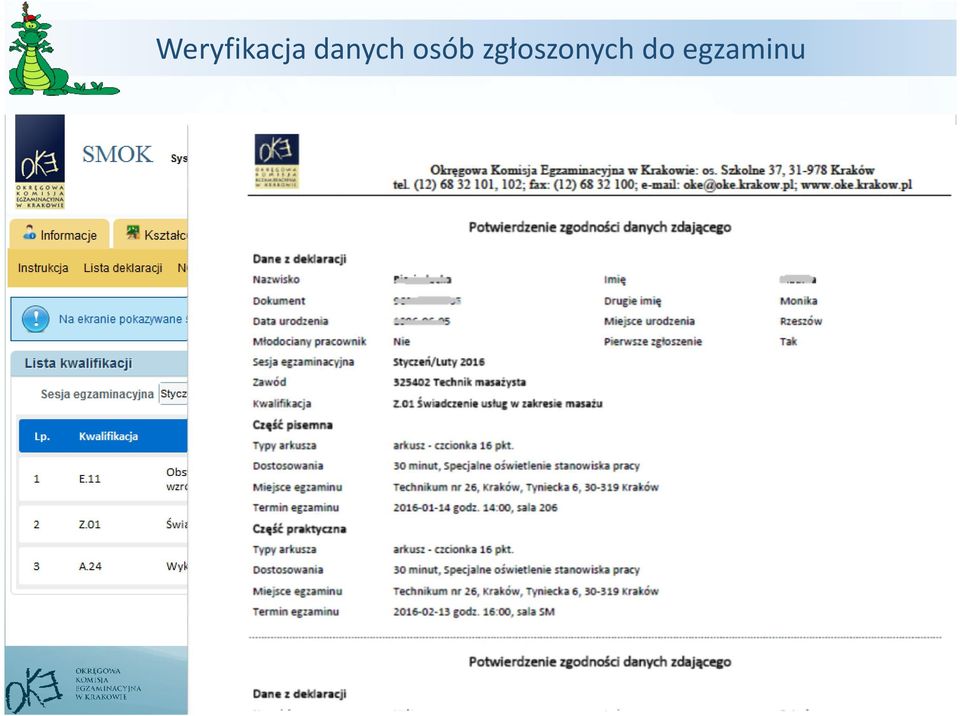Select row with qualification A.24
960x716 pixels.
tap(103, 567)
